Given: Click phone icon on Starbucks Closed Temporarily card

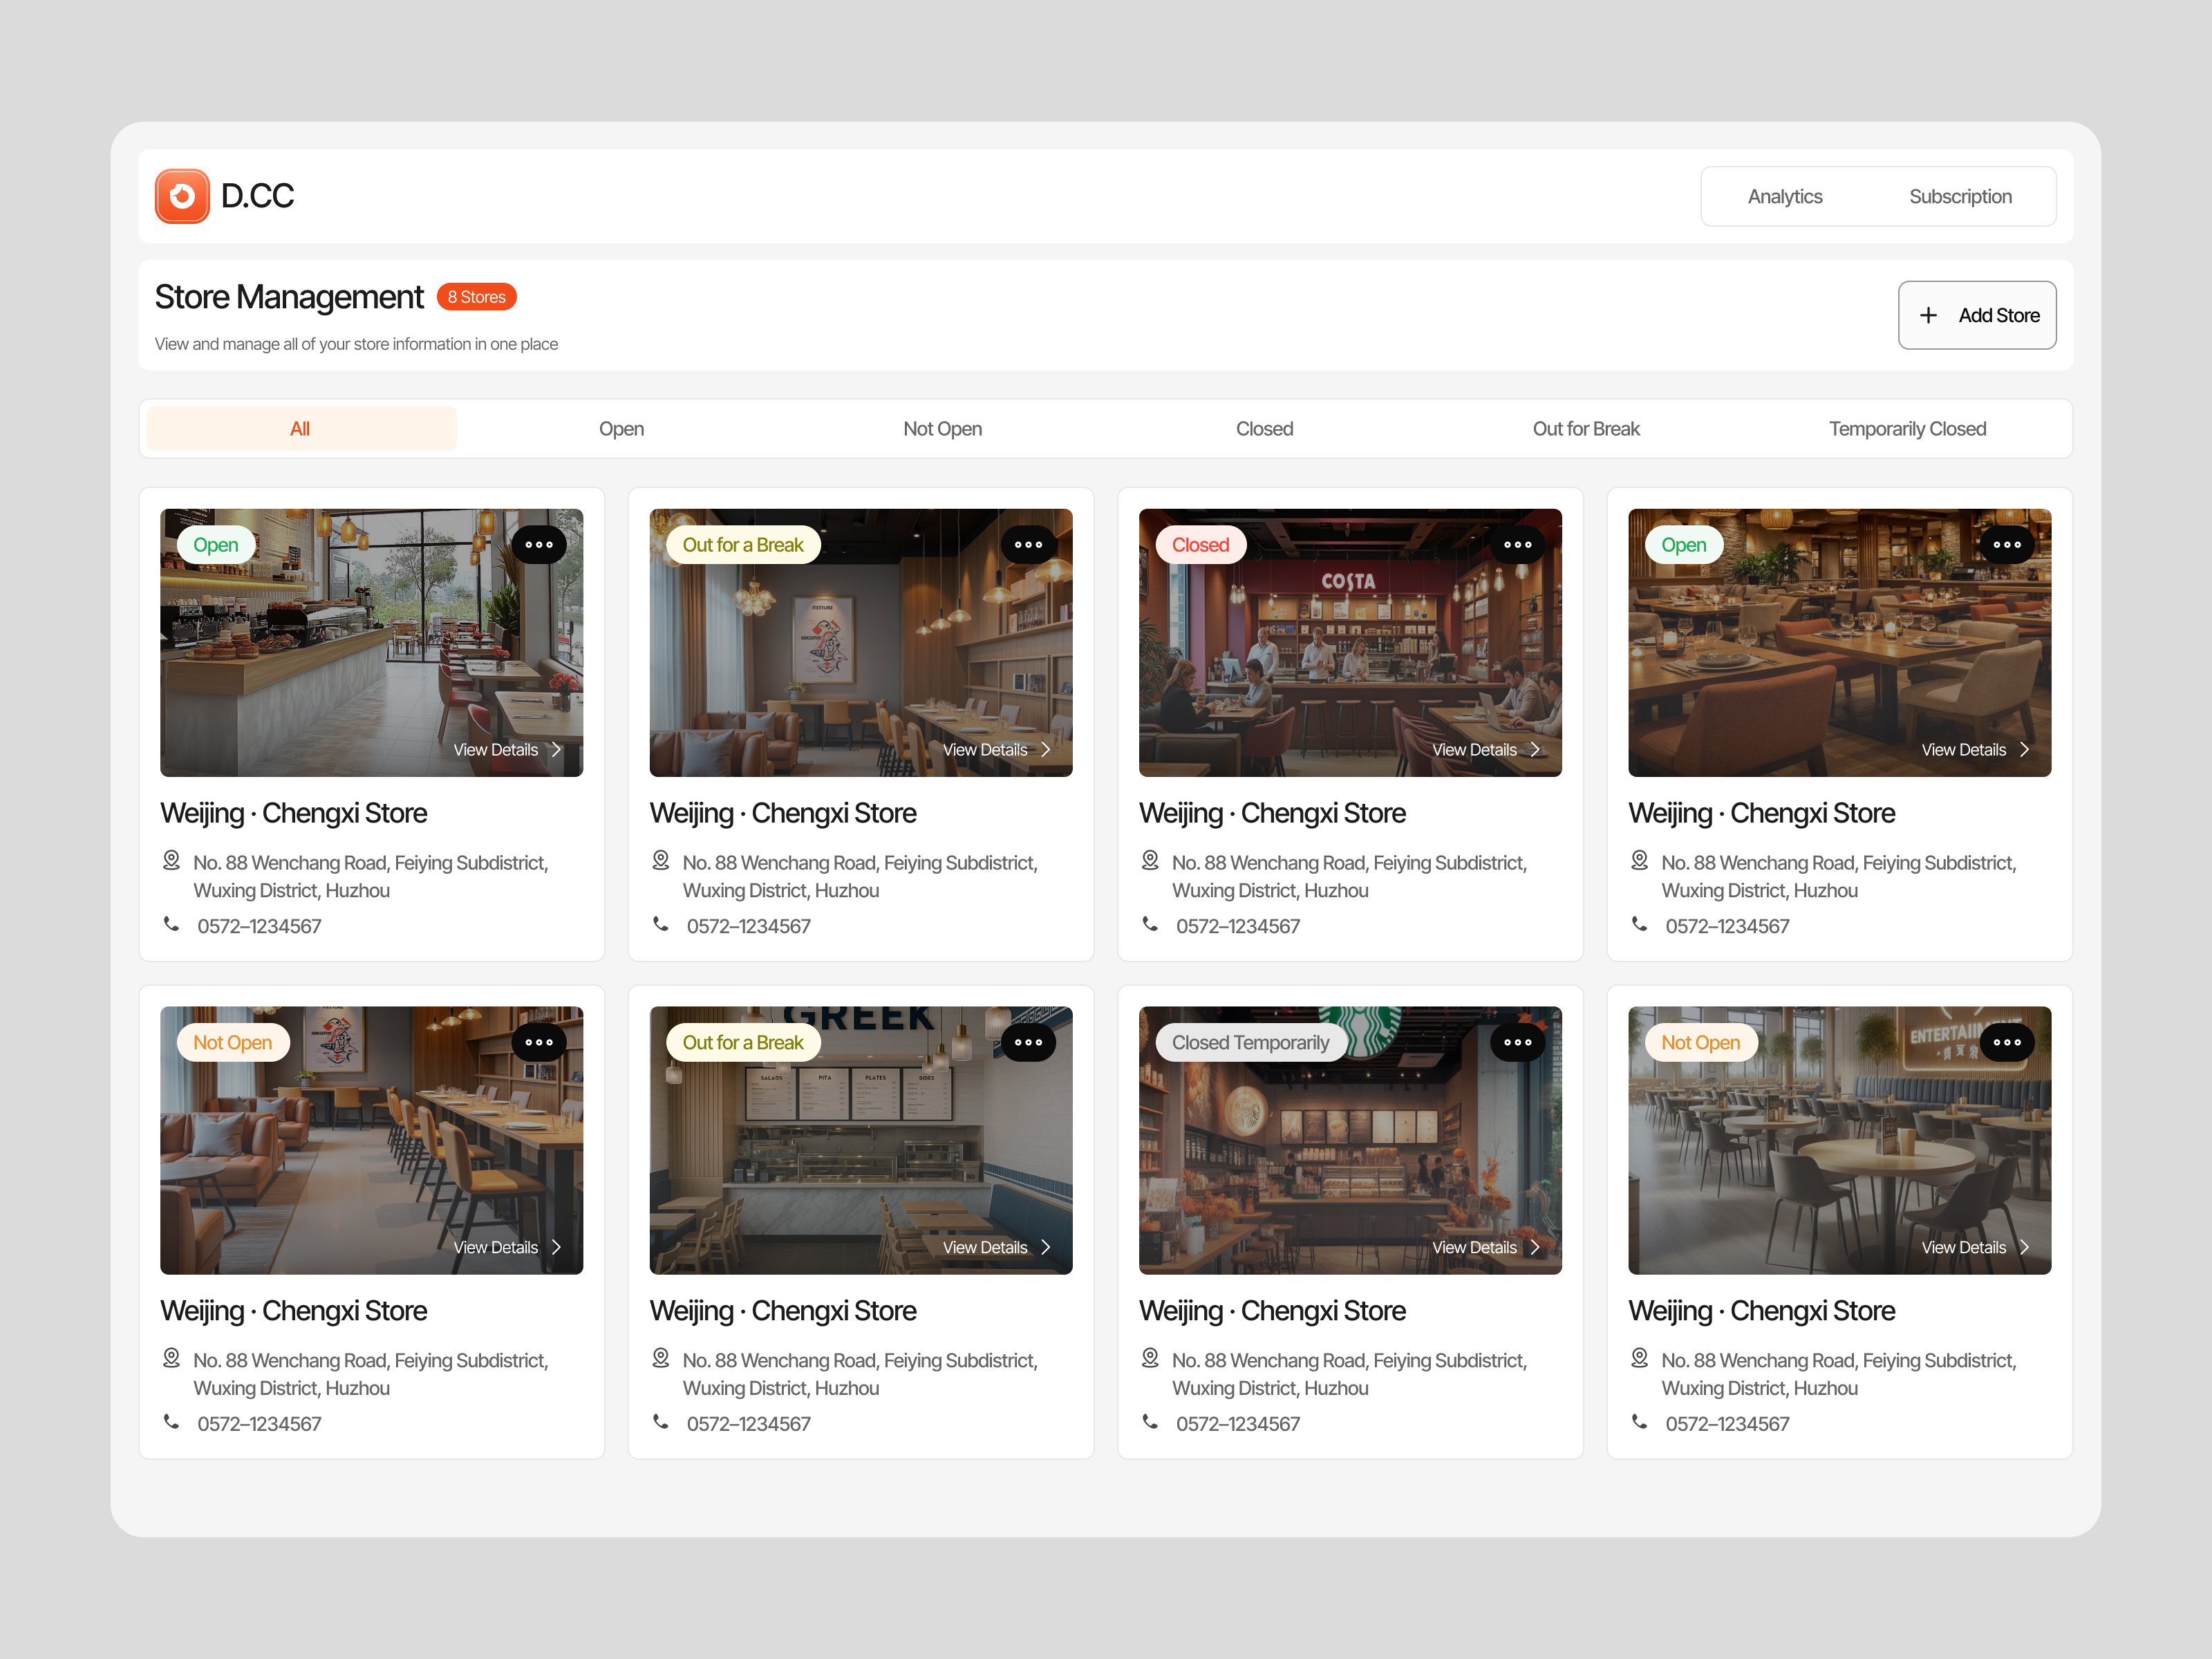Looking at the screenshot, I should coord(1150,1421).
